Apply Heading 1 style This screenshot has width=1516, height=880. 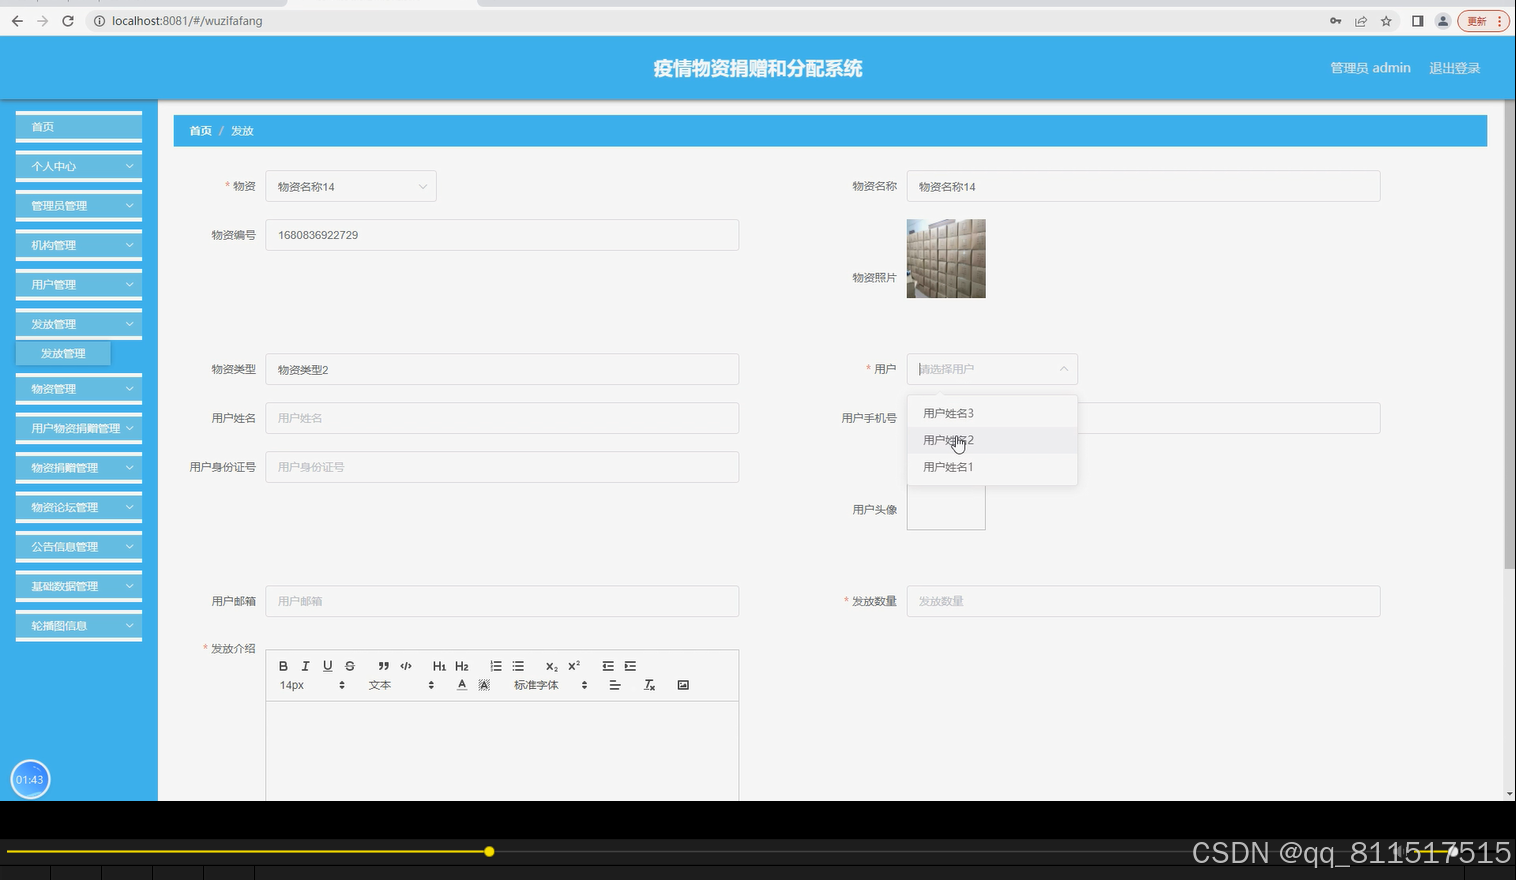tap(439, 666)
